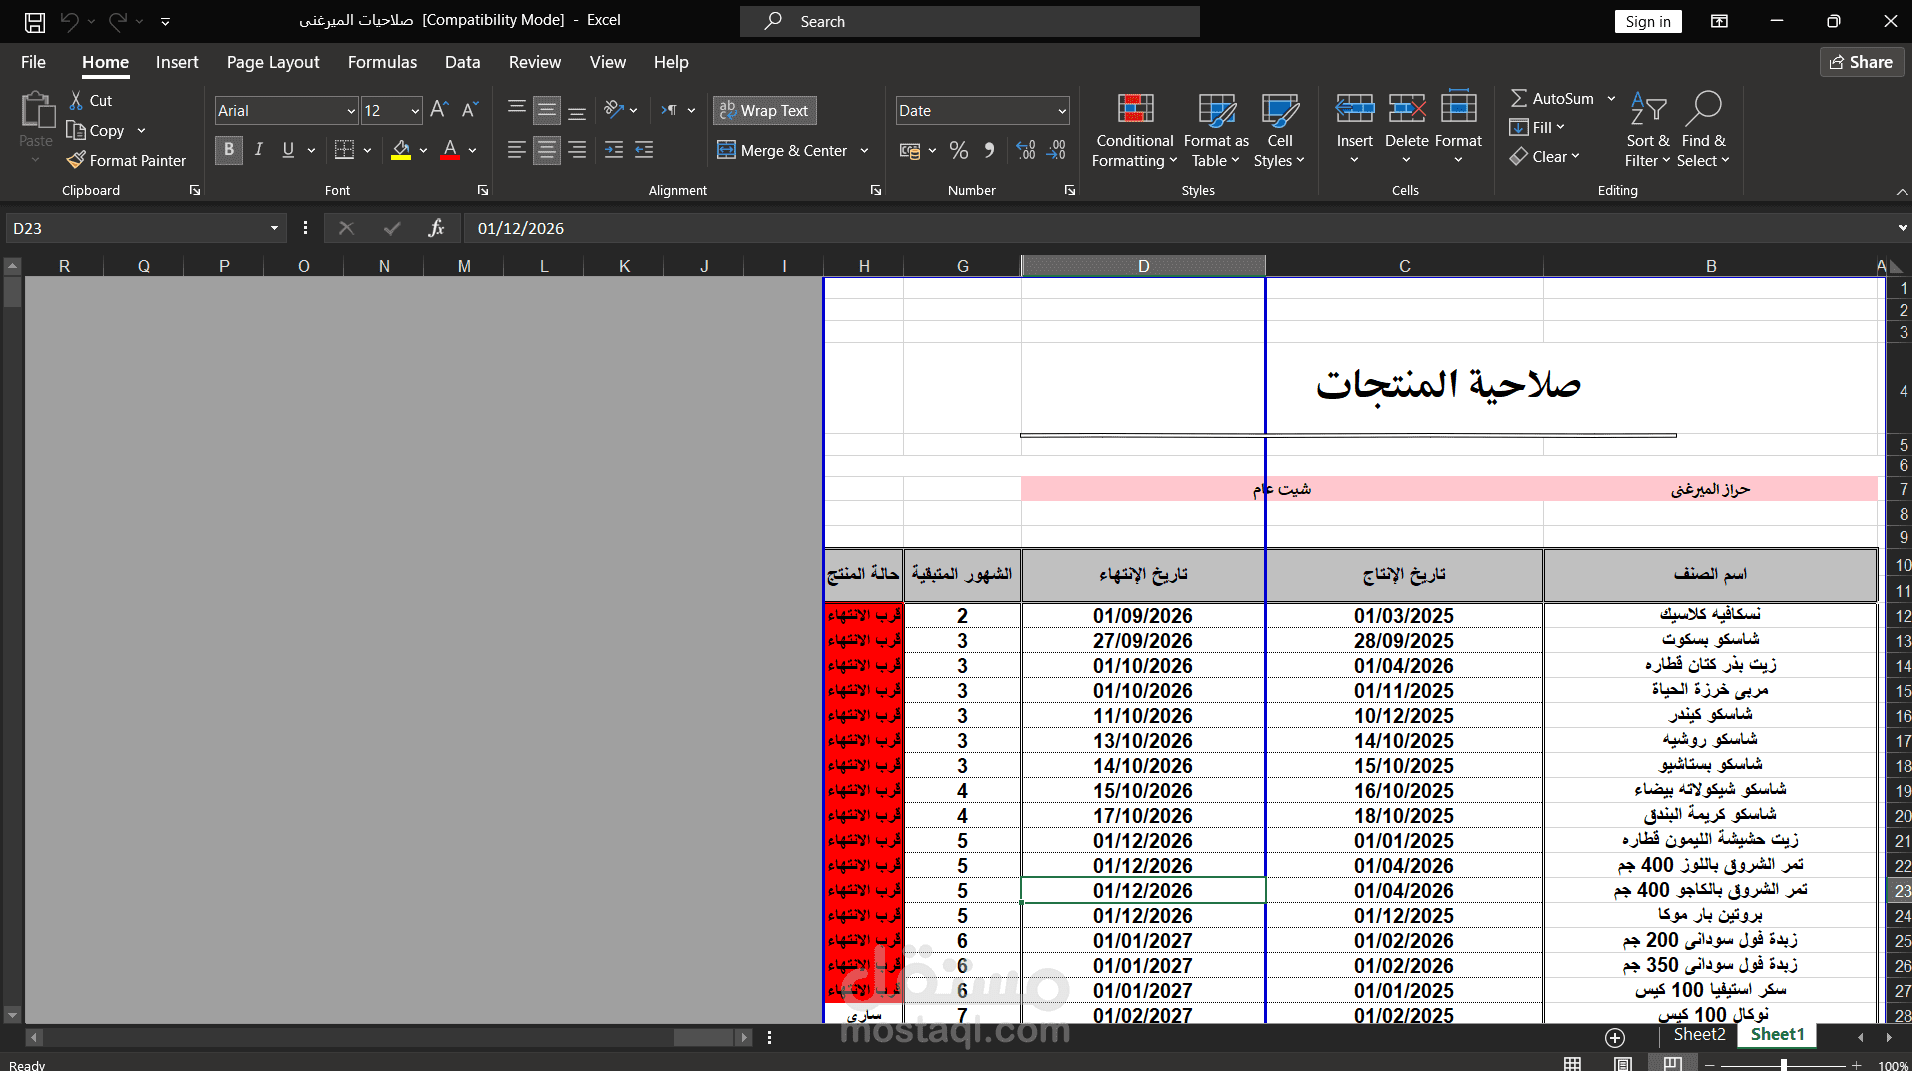Click the Borders icon
The width and height of the screenshot is (1912, 1071).
pyautogui.click(x=344, y=150)
